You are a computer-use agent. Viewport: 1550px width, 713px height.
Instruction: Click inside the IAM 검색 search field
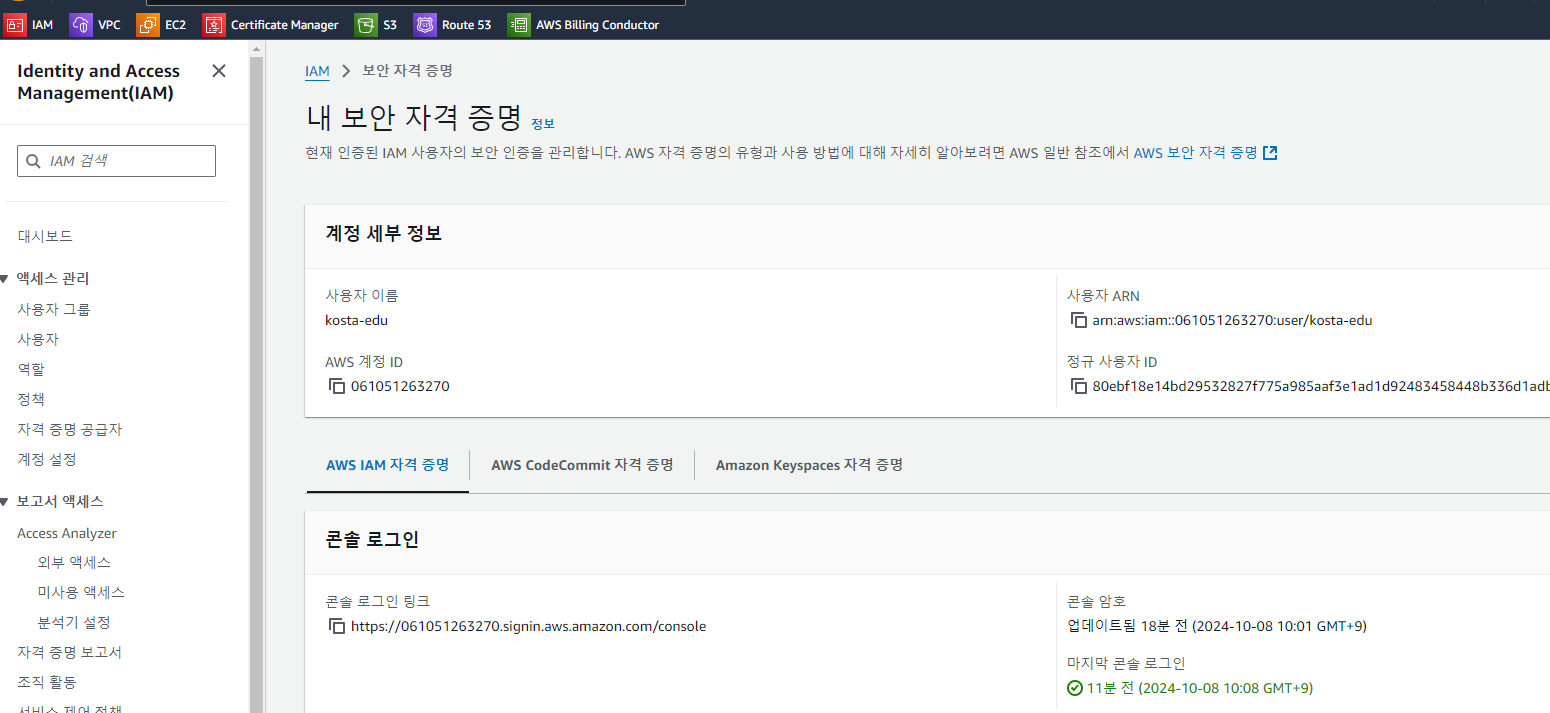pos(116,161)
